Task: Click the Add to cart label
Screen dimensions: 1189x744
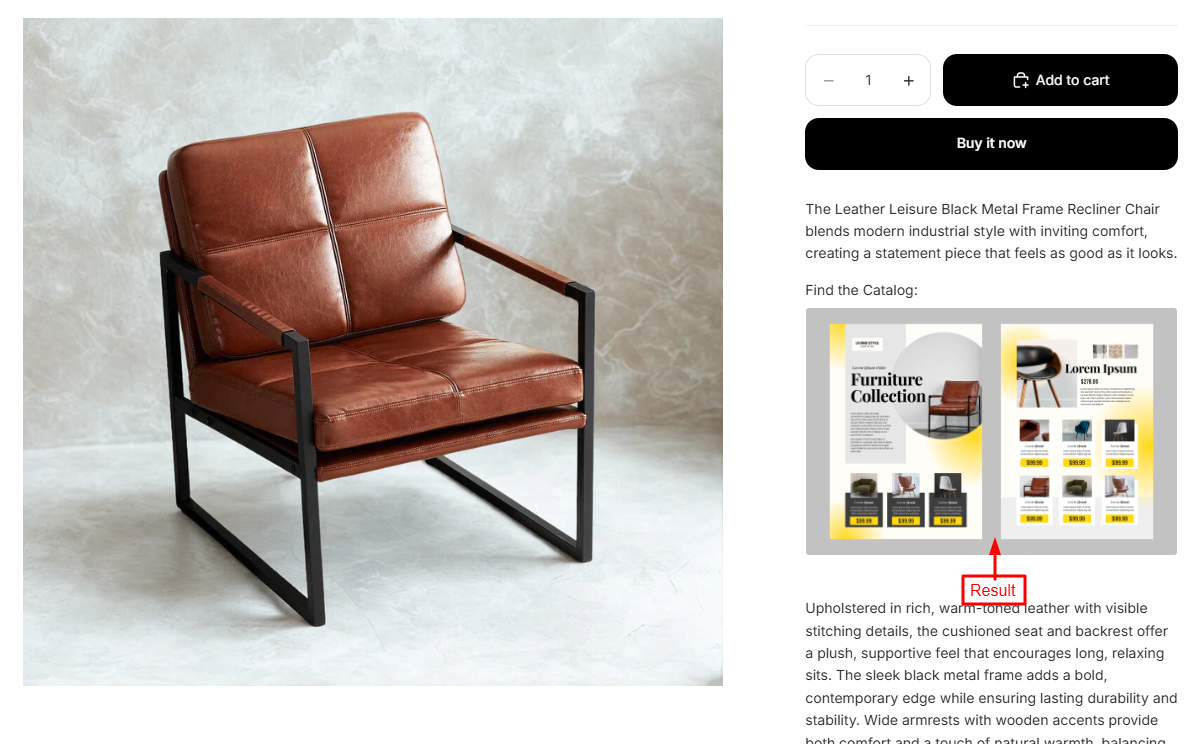Action: (1072, 80)
